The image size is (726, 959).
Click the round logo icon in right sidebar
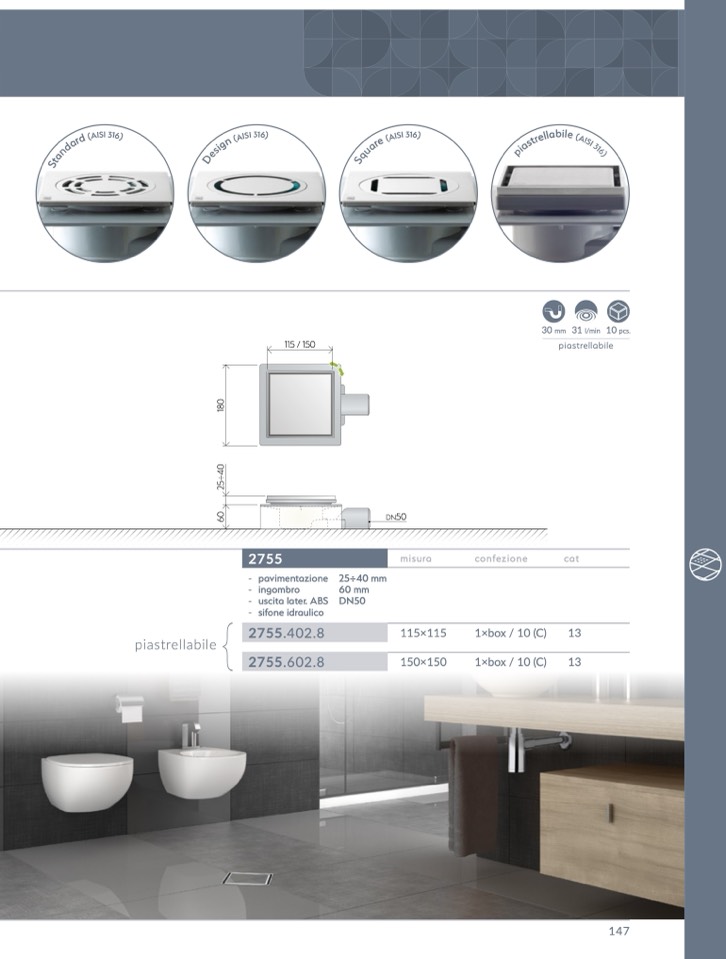[705, 564]
